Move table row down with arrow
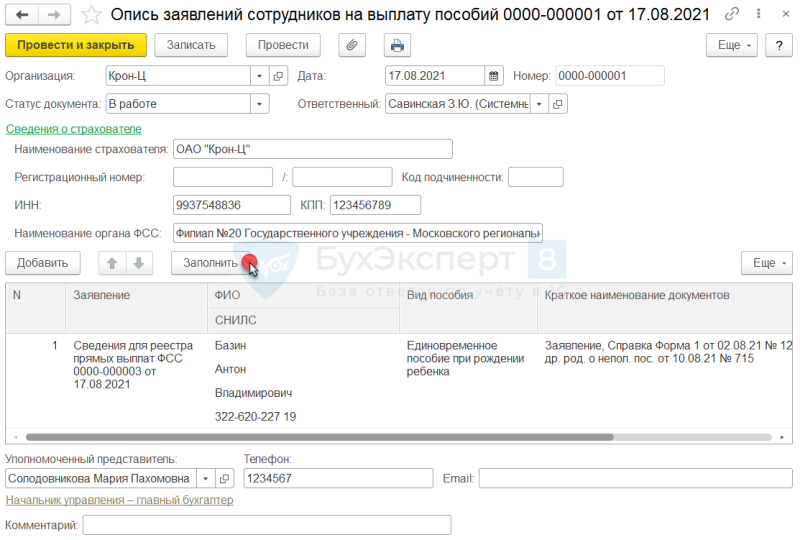 pos(139,263)
